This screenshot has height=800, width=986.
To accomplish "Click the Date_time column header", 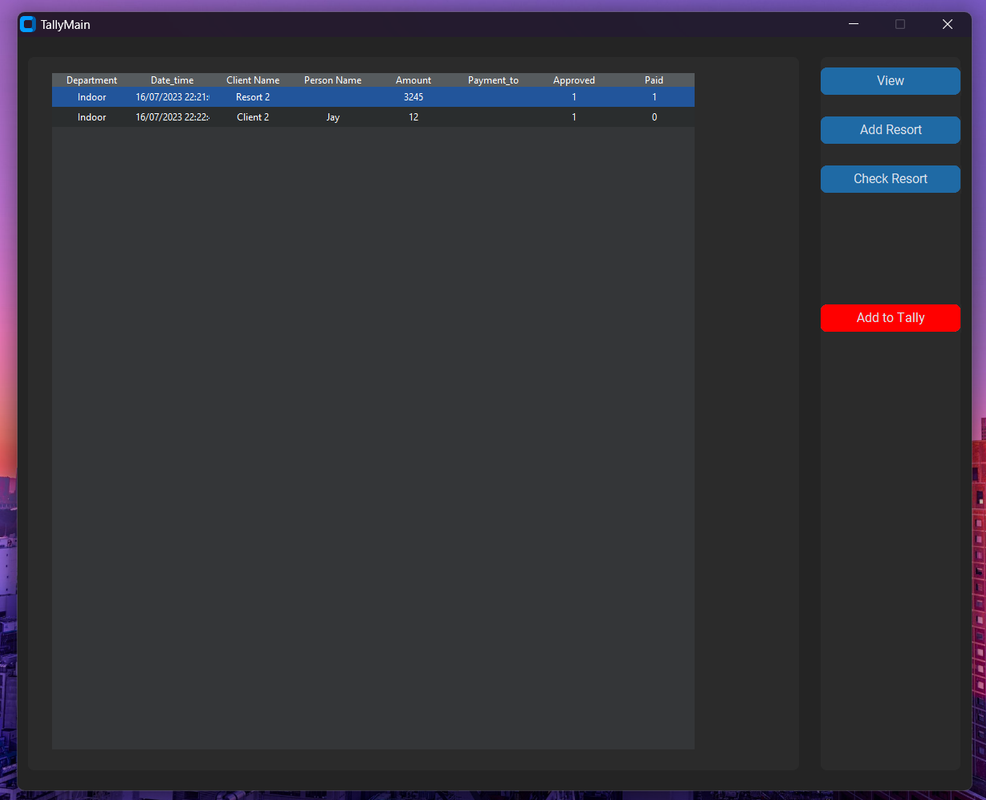I will pos(172,80).
